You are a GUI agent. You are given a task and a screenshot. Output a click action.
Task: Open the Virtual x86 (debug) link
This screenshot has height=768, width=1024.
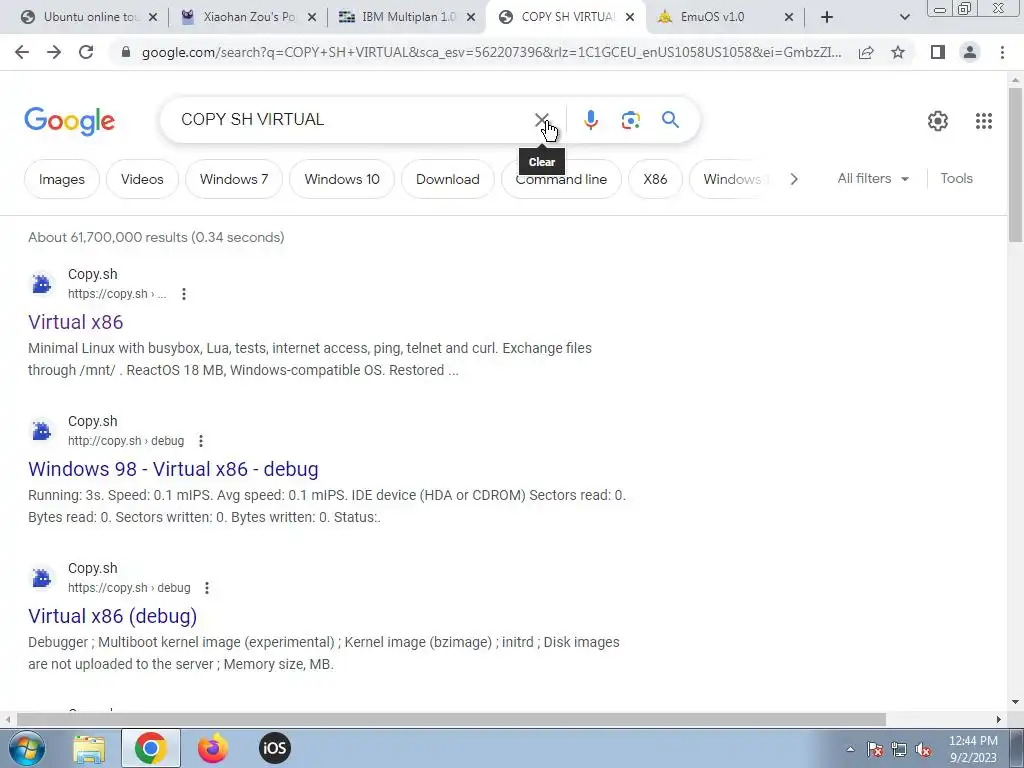[x=112, y=616]
